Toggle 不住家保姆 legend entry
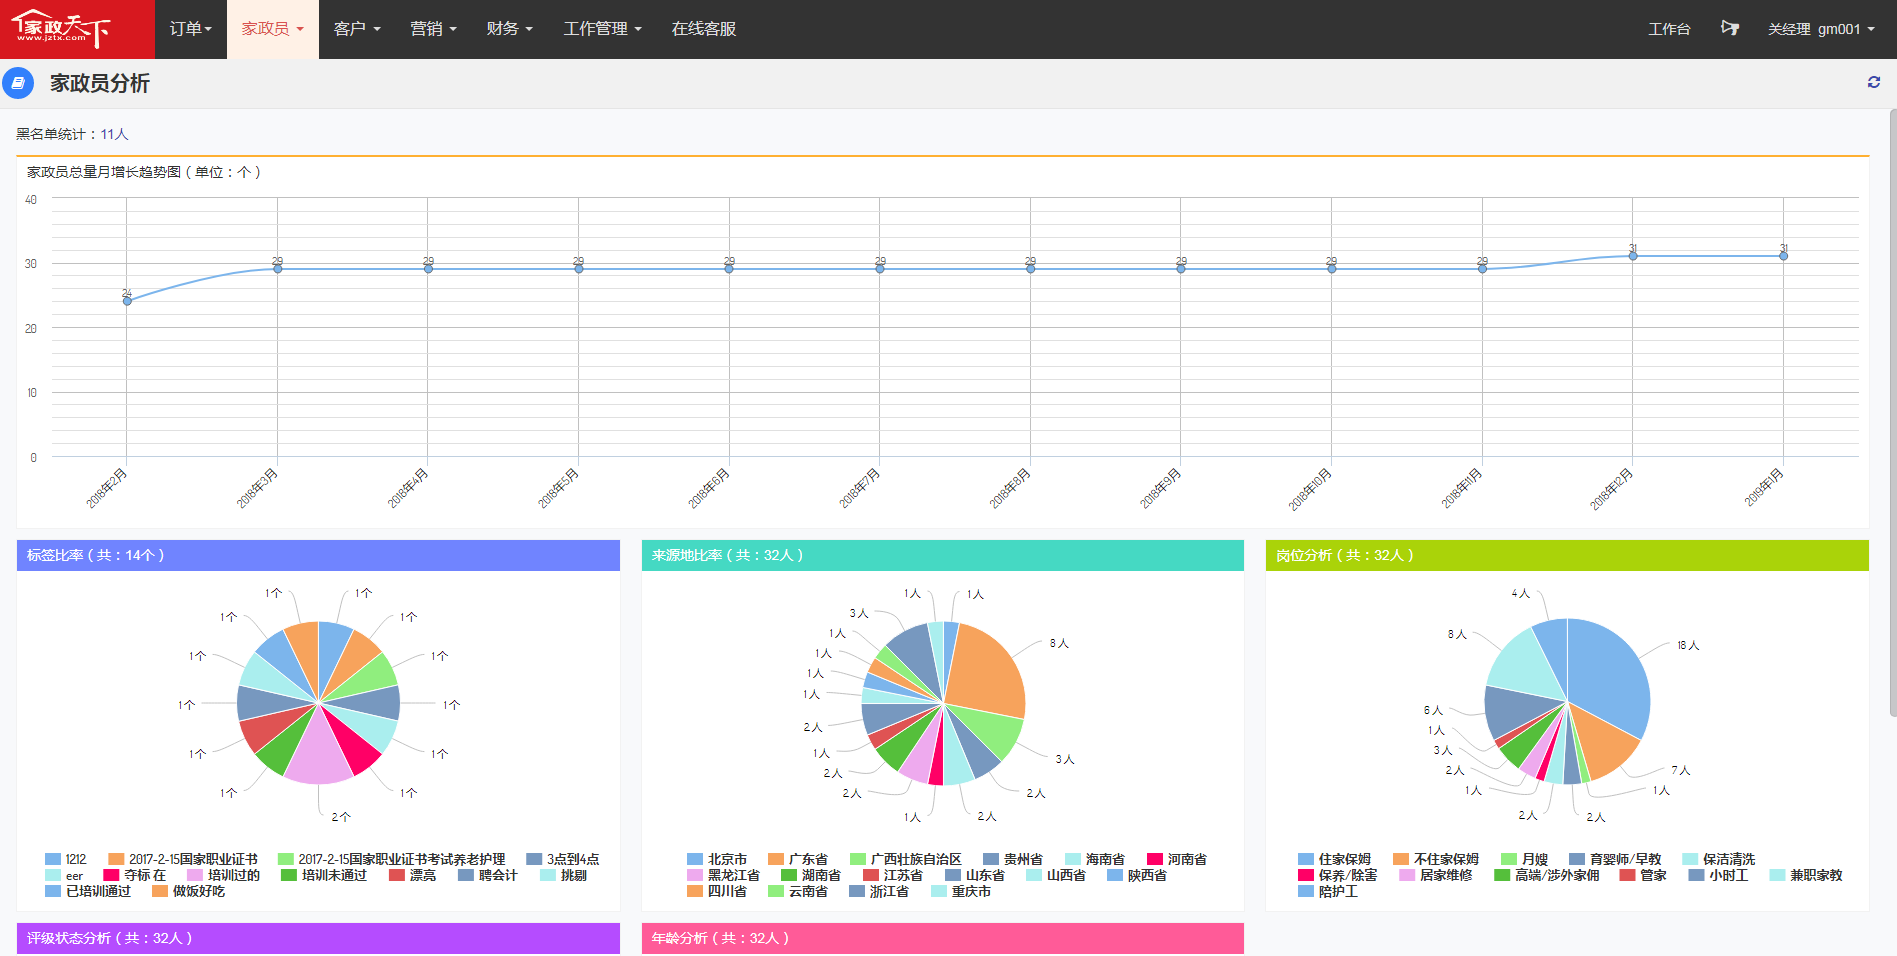The height and width of the screenshot is (956, 1897). point(1436,859)
